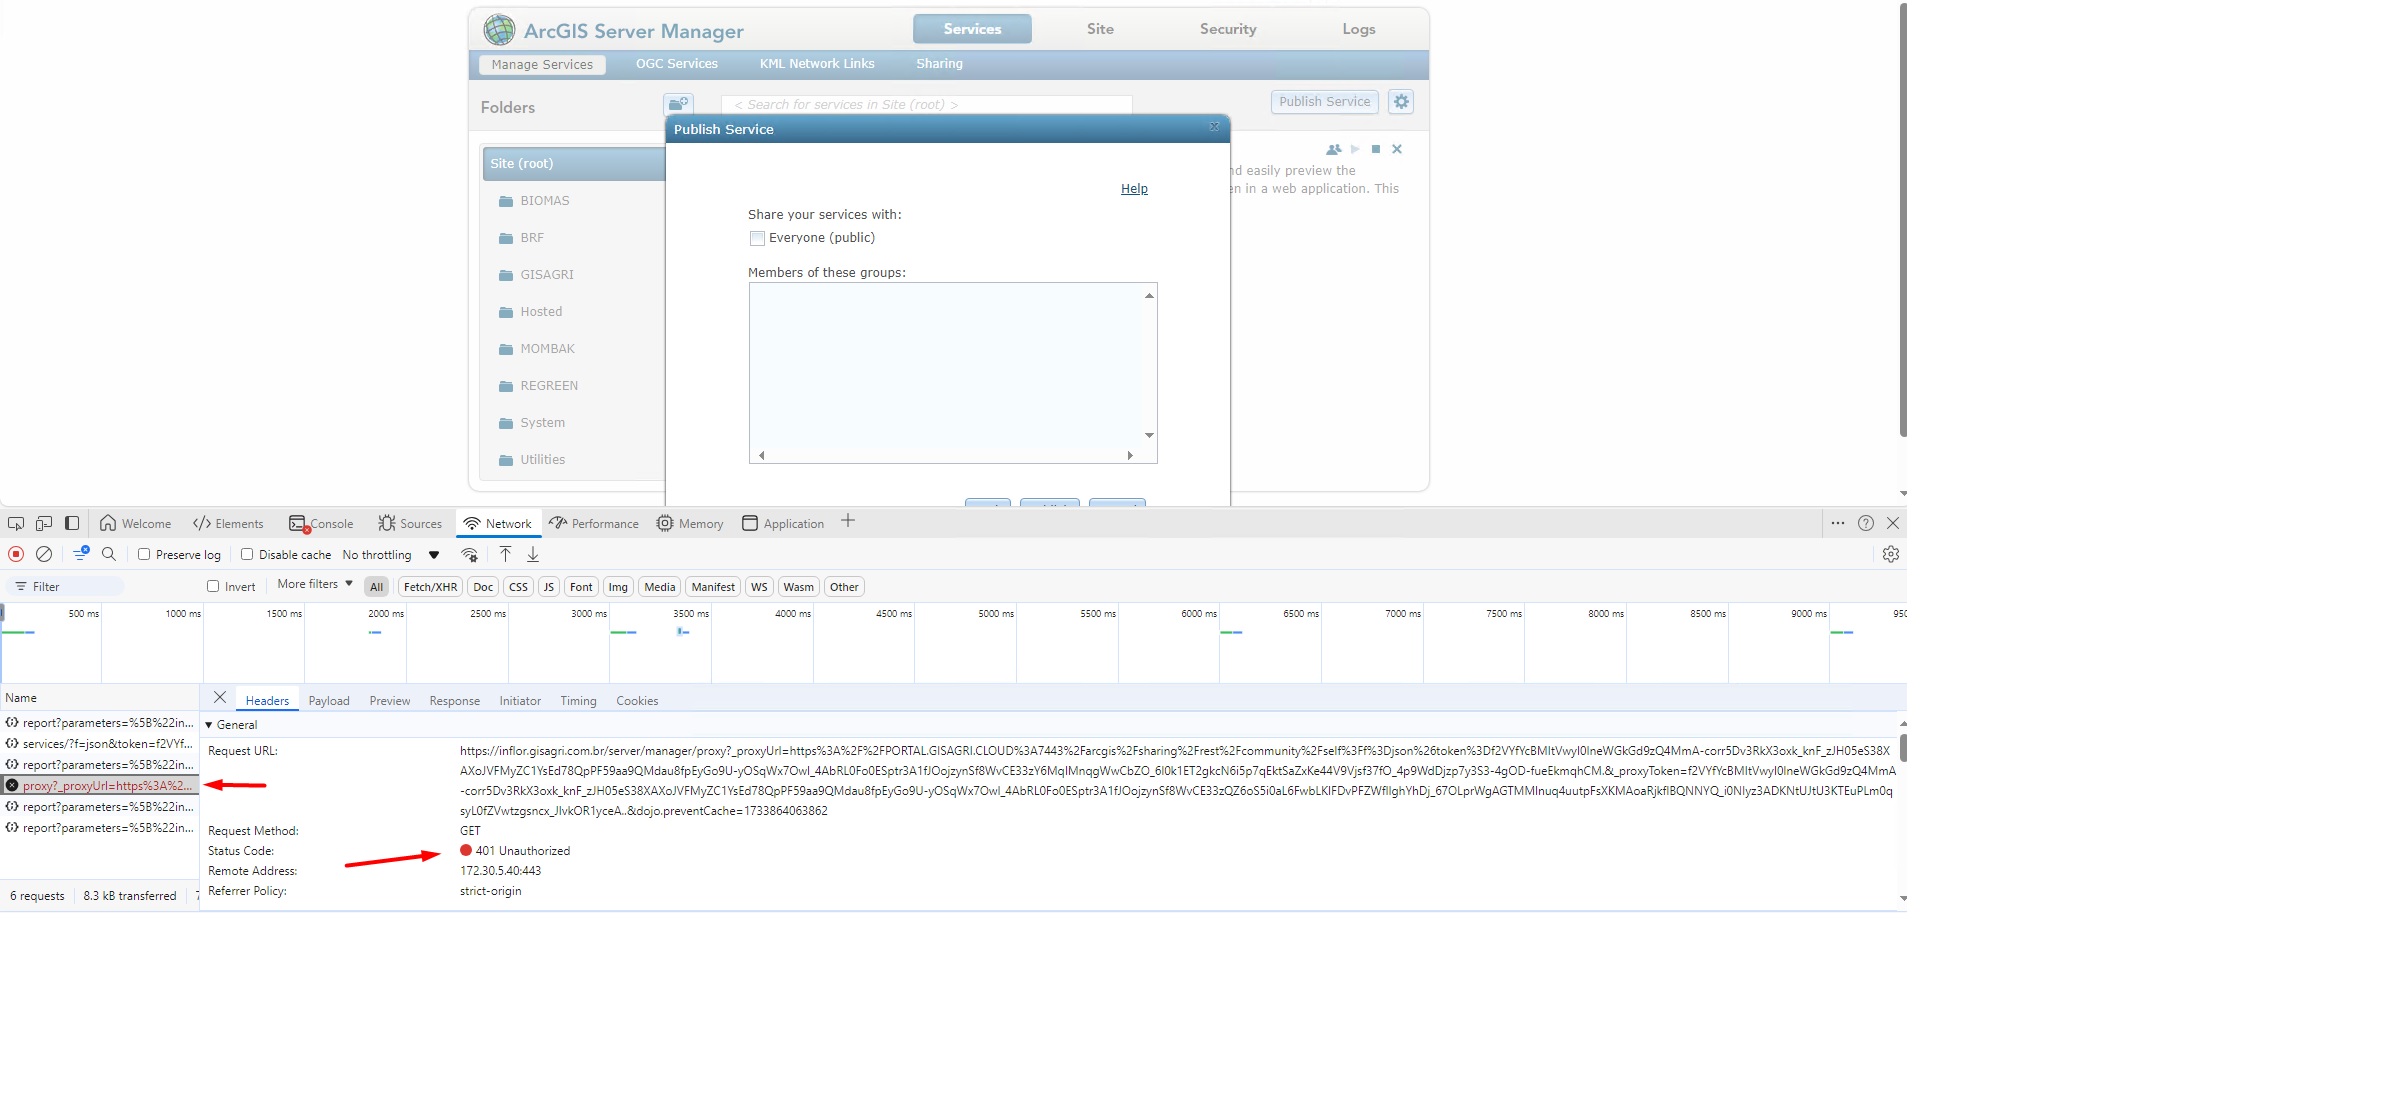
Task: Enable Disable cache checkbox
Action: [x=247, y=554]
